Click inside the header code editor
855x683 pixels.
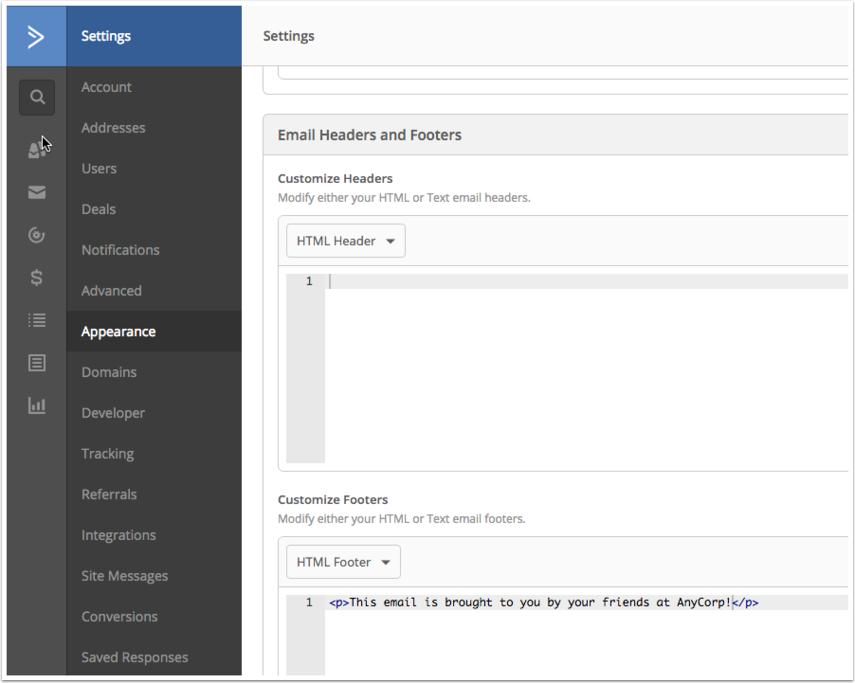[x=586, y=368]
